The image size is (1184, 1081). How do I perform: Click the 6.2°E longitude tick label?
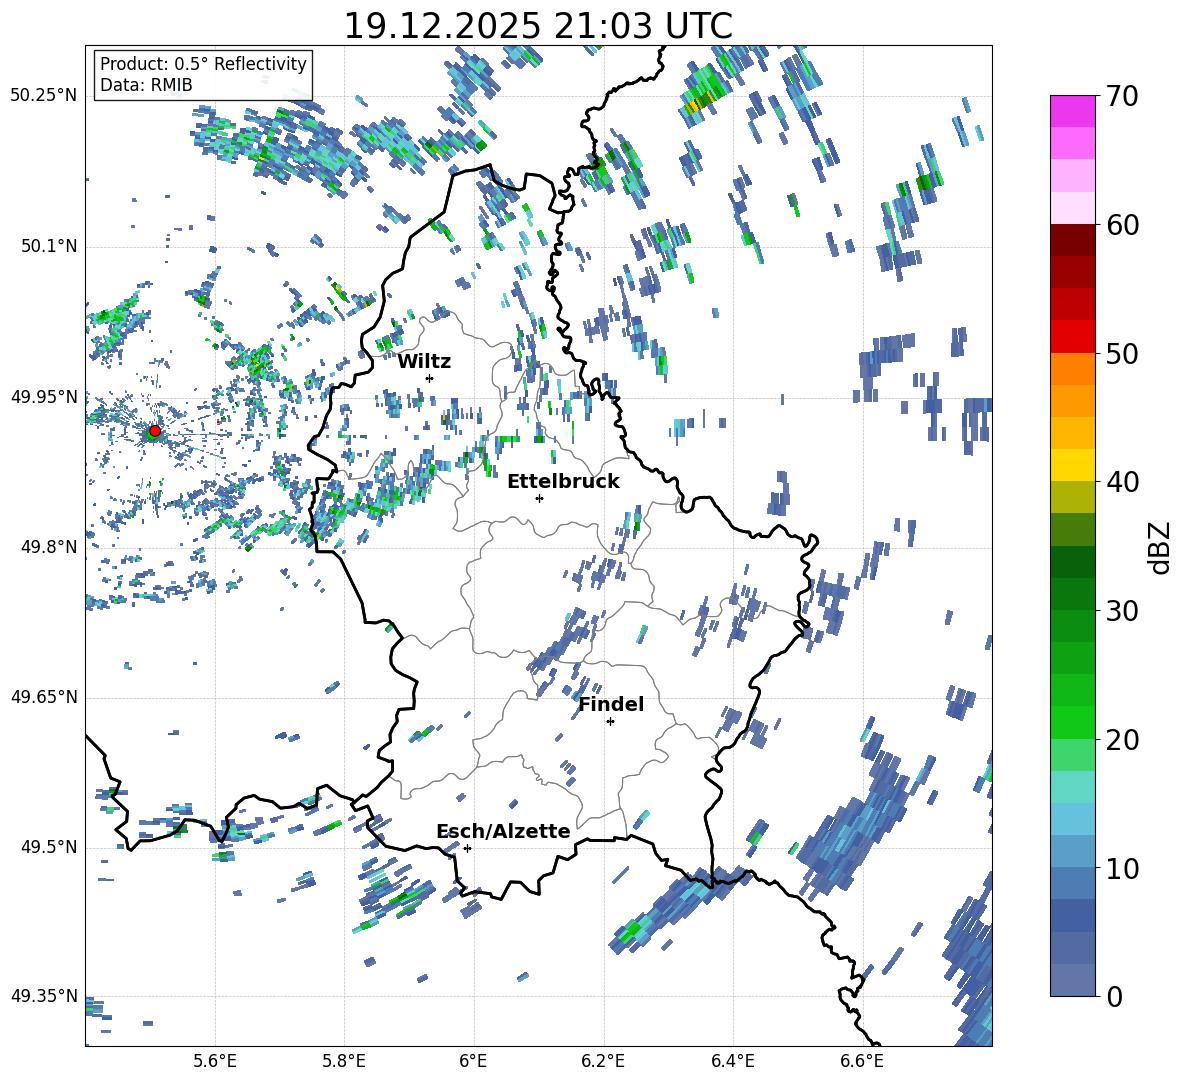coord(603,1059)
